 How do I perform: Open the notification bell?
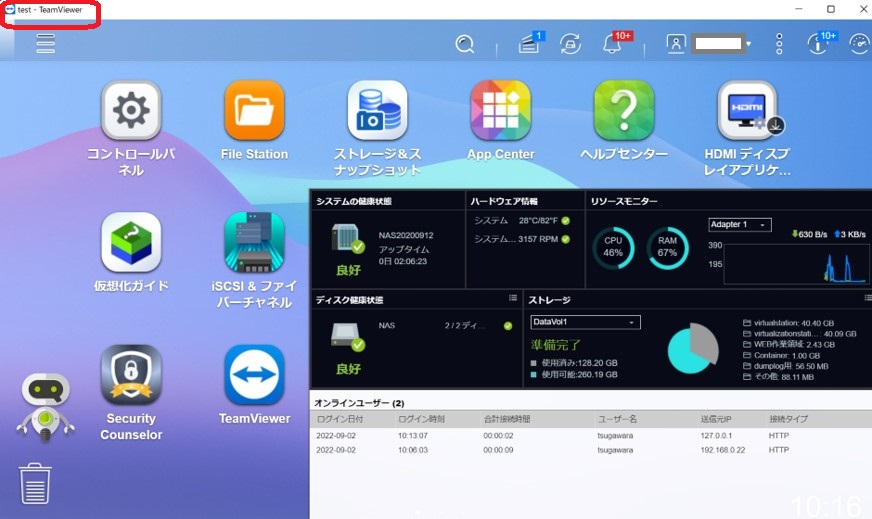(x=612, y=44)
